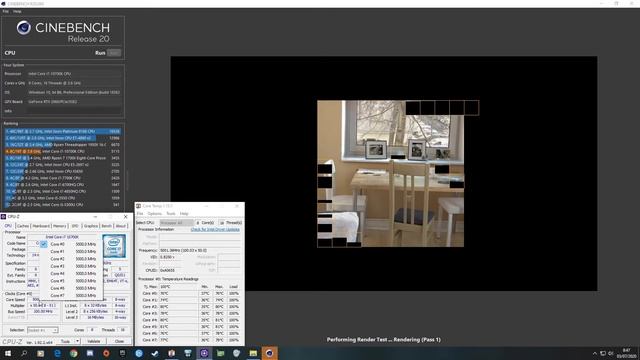Switch to the CPU-Z purple taskbar icon
Viewport: 640px width, 360px height.
pos(204,353)
